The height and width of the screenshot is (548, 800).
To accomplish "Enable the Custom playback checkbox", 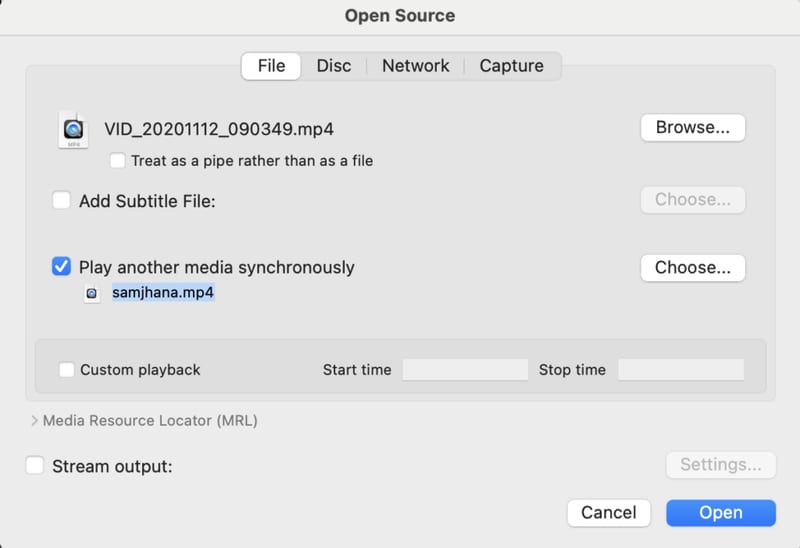I will tap(66, 369).
